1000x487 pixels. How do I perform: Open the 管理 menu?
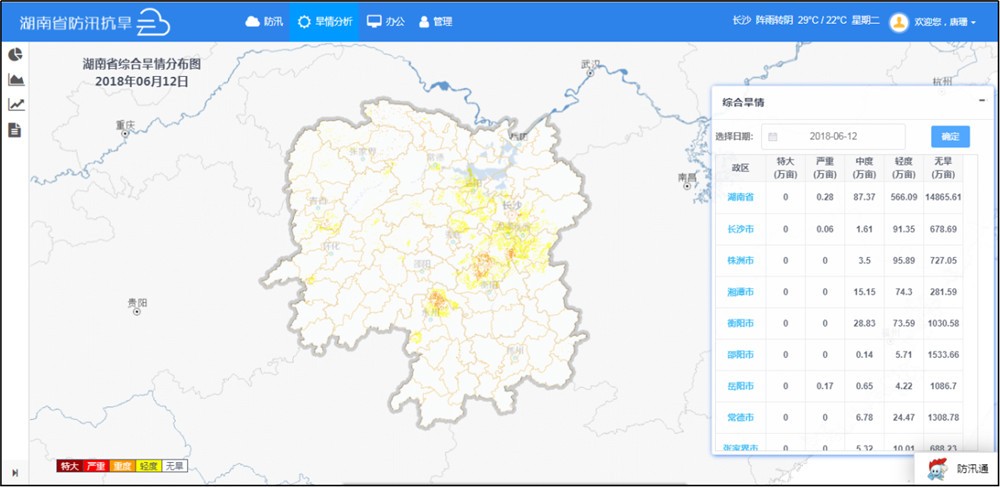436,22
